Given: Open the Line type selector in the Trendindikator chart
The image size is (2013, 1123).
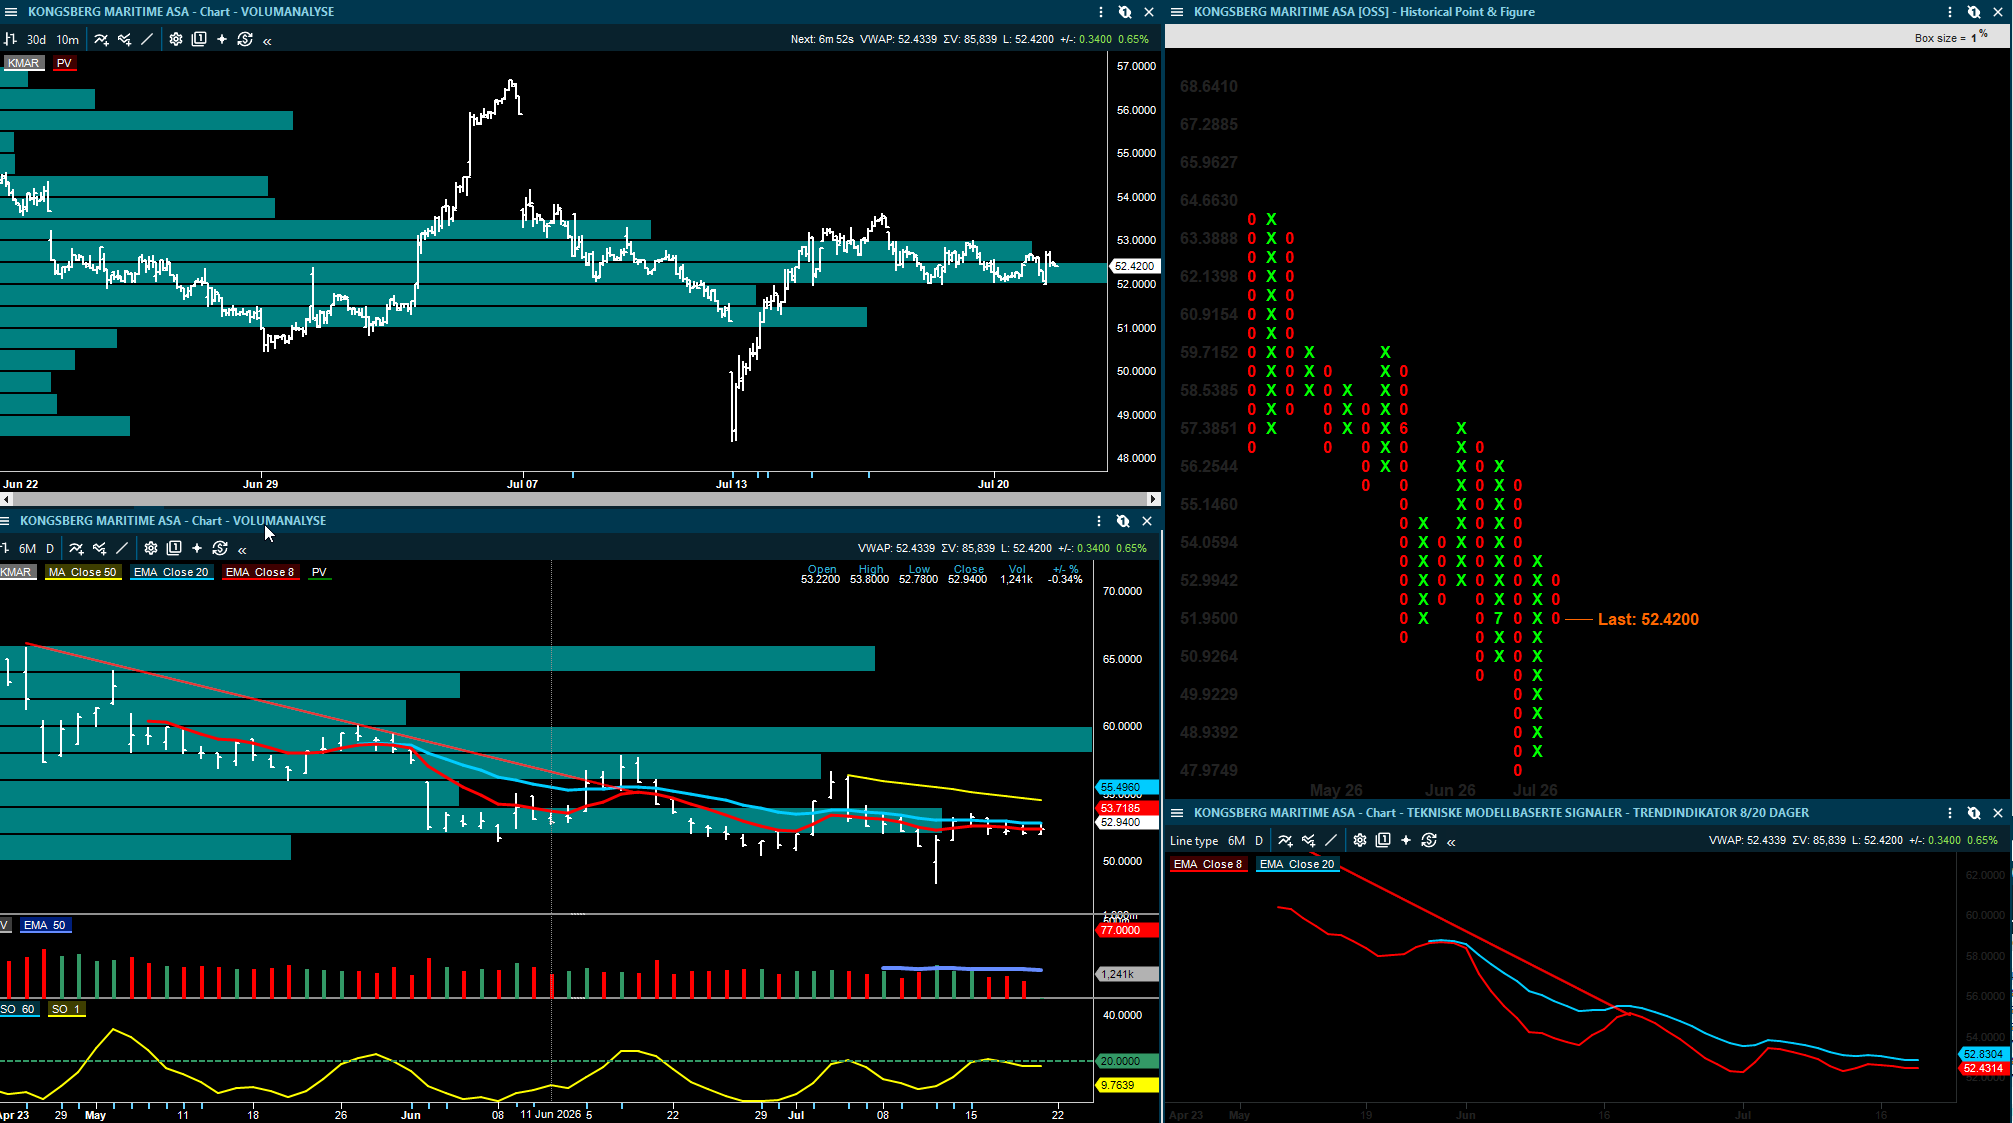Looking at the screenshot, I should [1194, 841].
